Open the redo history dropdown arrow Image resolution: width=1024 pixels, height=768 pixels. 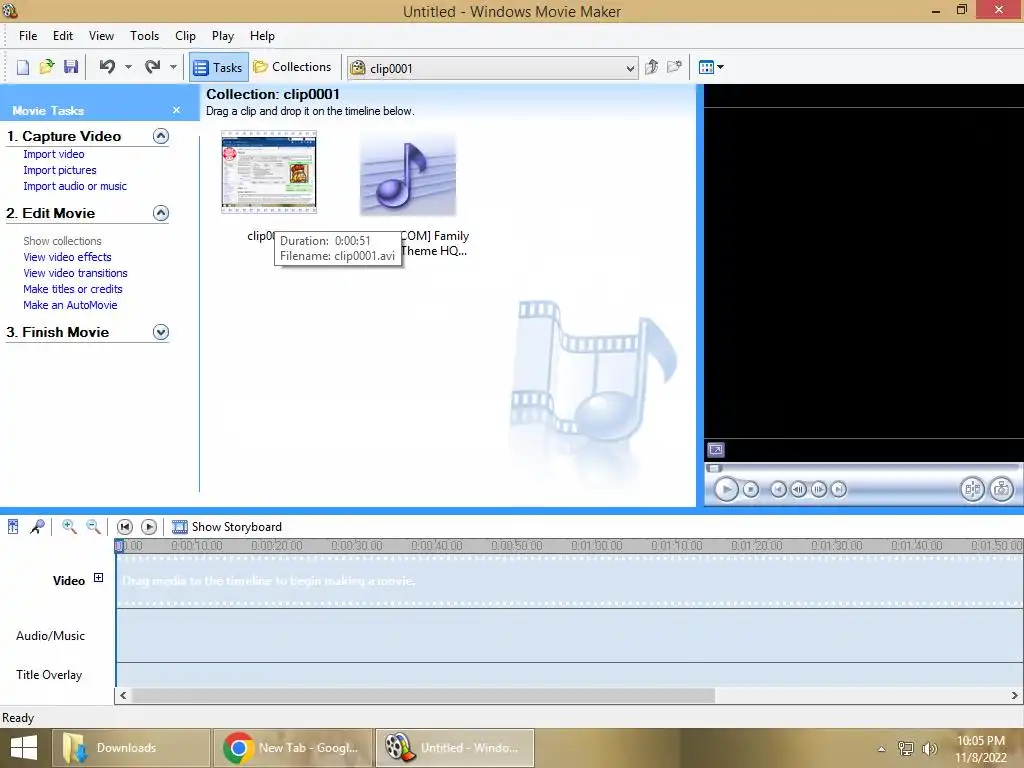point(173,67)
